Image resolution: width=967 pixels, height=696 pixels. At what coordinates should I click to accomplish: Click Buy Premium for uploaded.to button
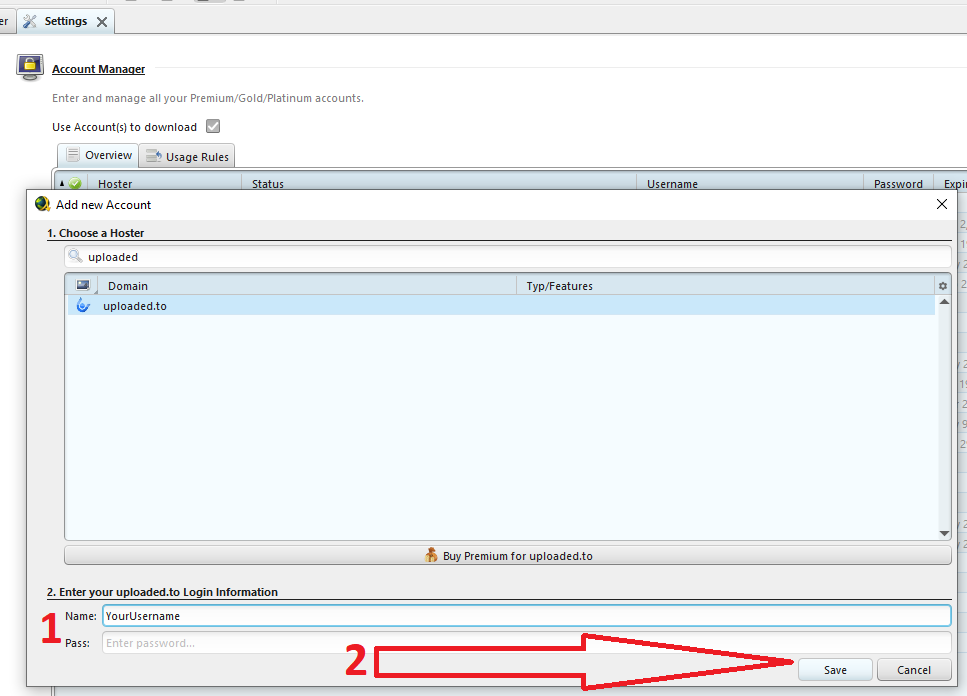pos(508,555)
